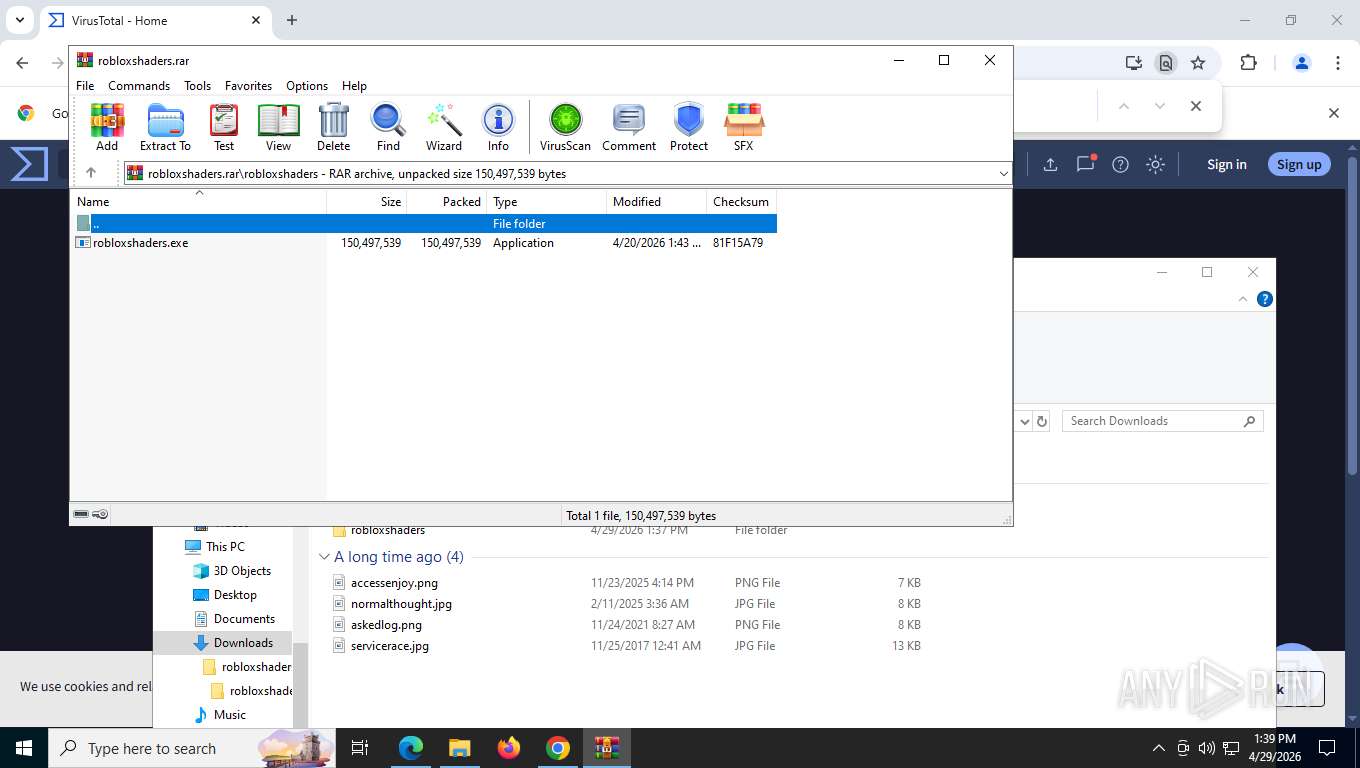
Task: Expand the WinRAR address path dropdown
Action: 1003,174
